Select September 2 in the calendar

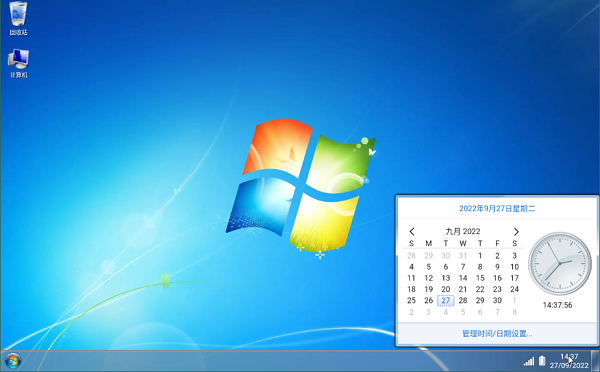(x=497, y=256)
